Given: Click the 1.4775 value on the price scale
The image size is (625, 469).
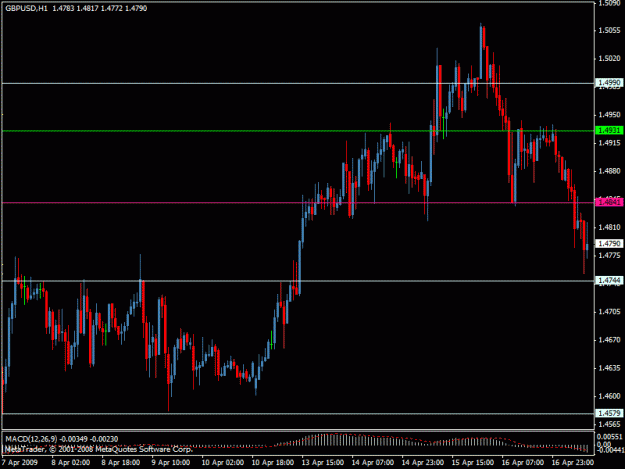Looking at the screenshot, I should tap(609, 255).
